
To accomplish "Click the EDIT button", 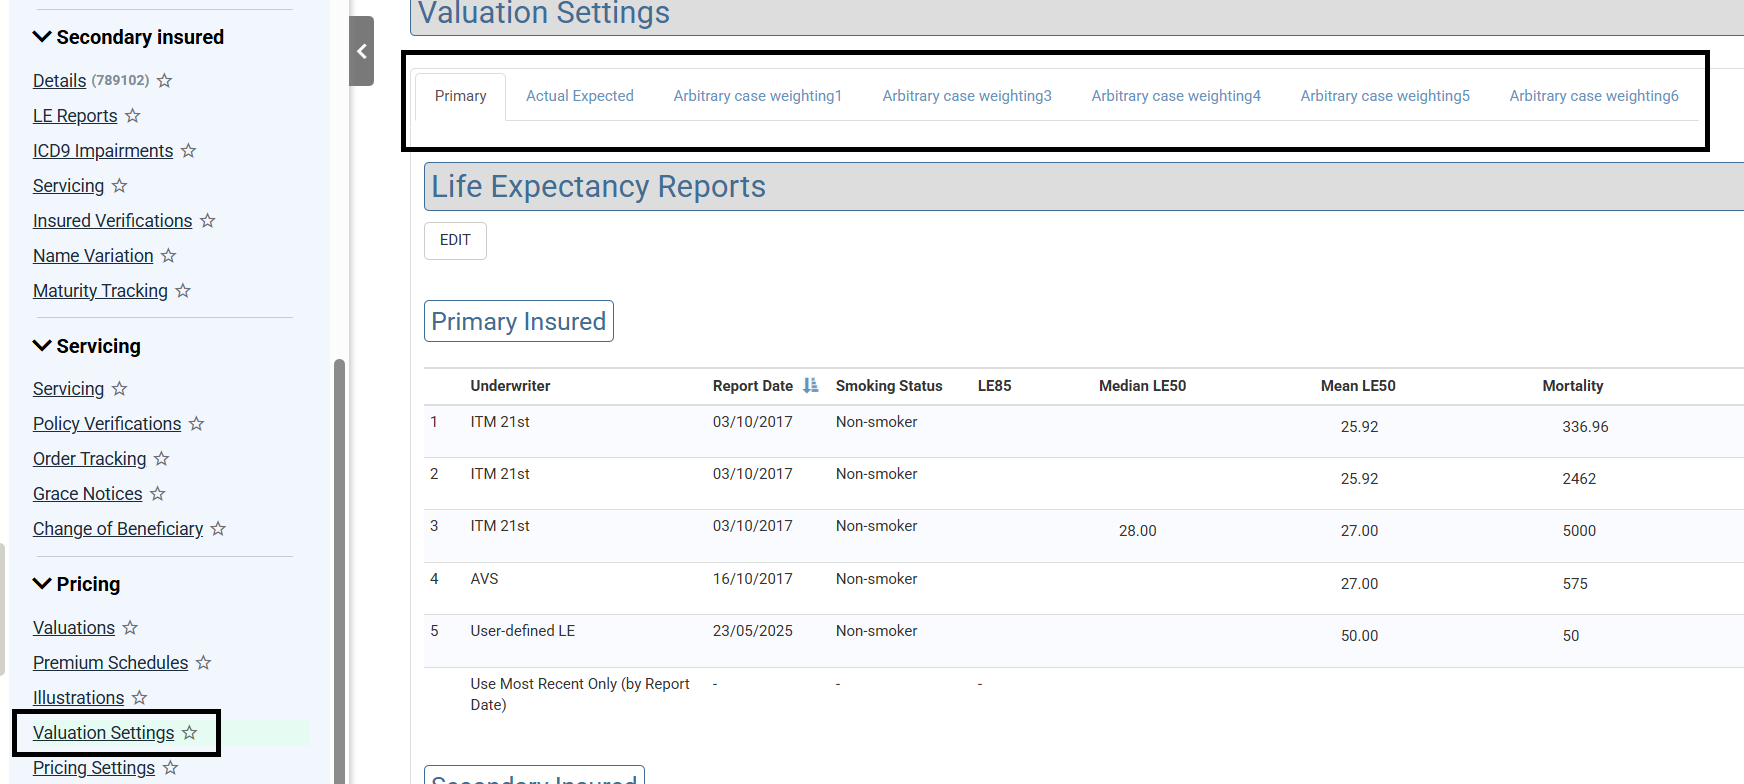I will [x=455, y=240].
